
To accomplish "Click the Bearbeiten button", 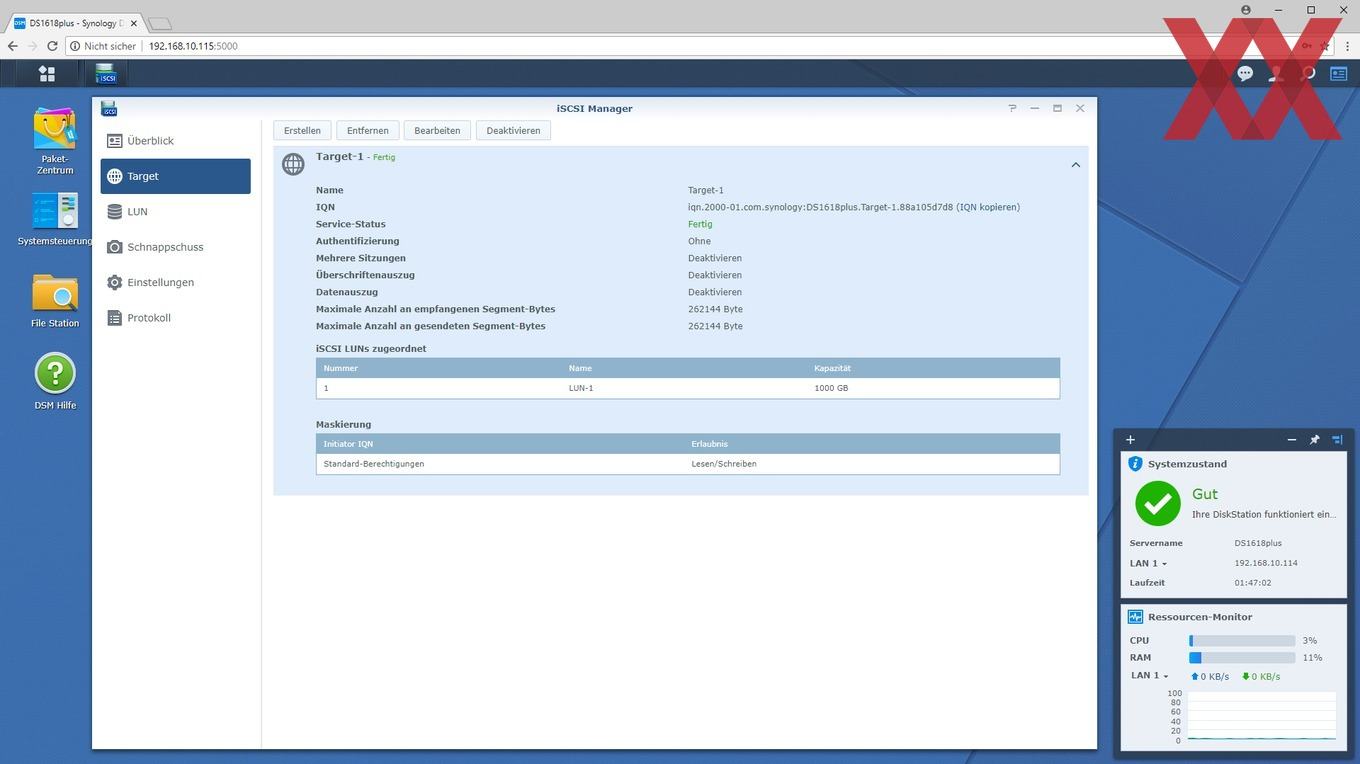I will click(x=437, y=131).
